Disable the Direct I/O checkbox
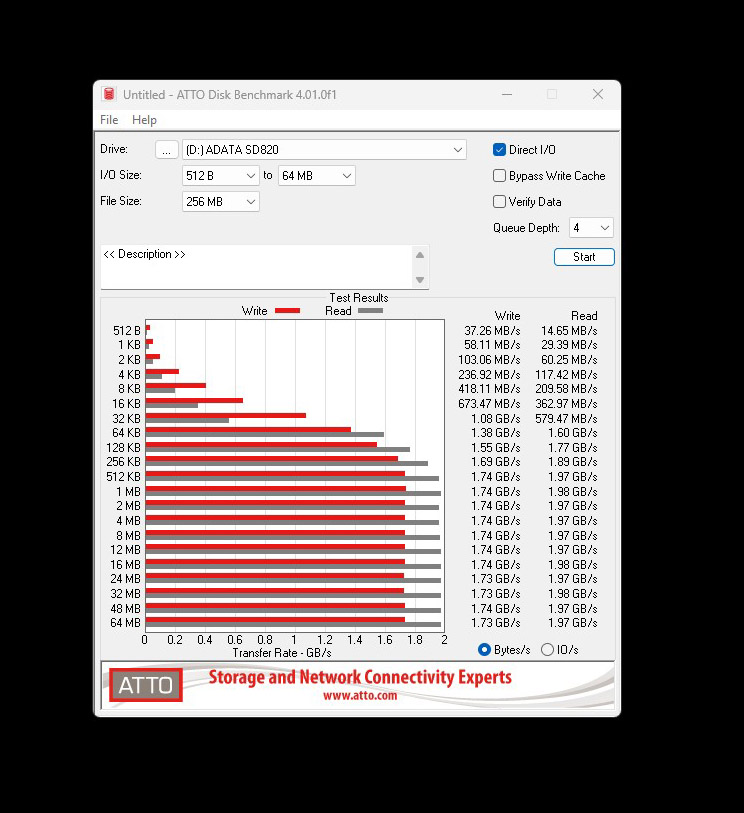The height and width of the screenshot is (813, 744). pos(500,150)
